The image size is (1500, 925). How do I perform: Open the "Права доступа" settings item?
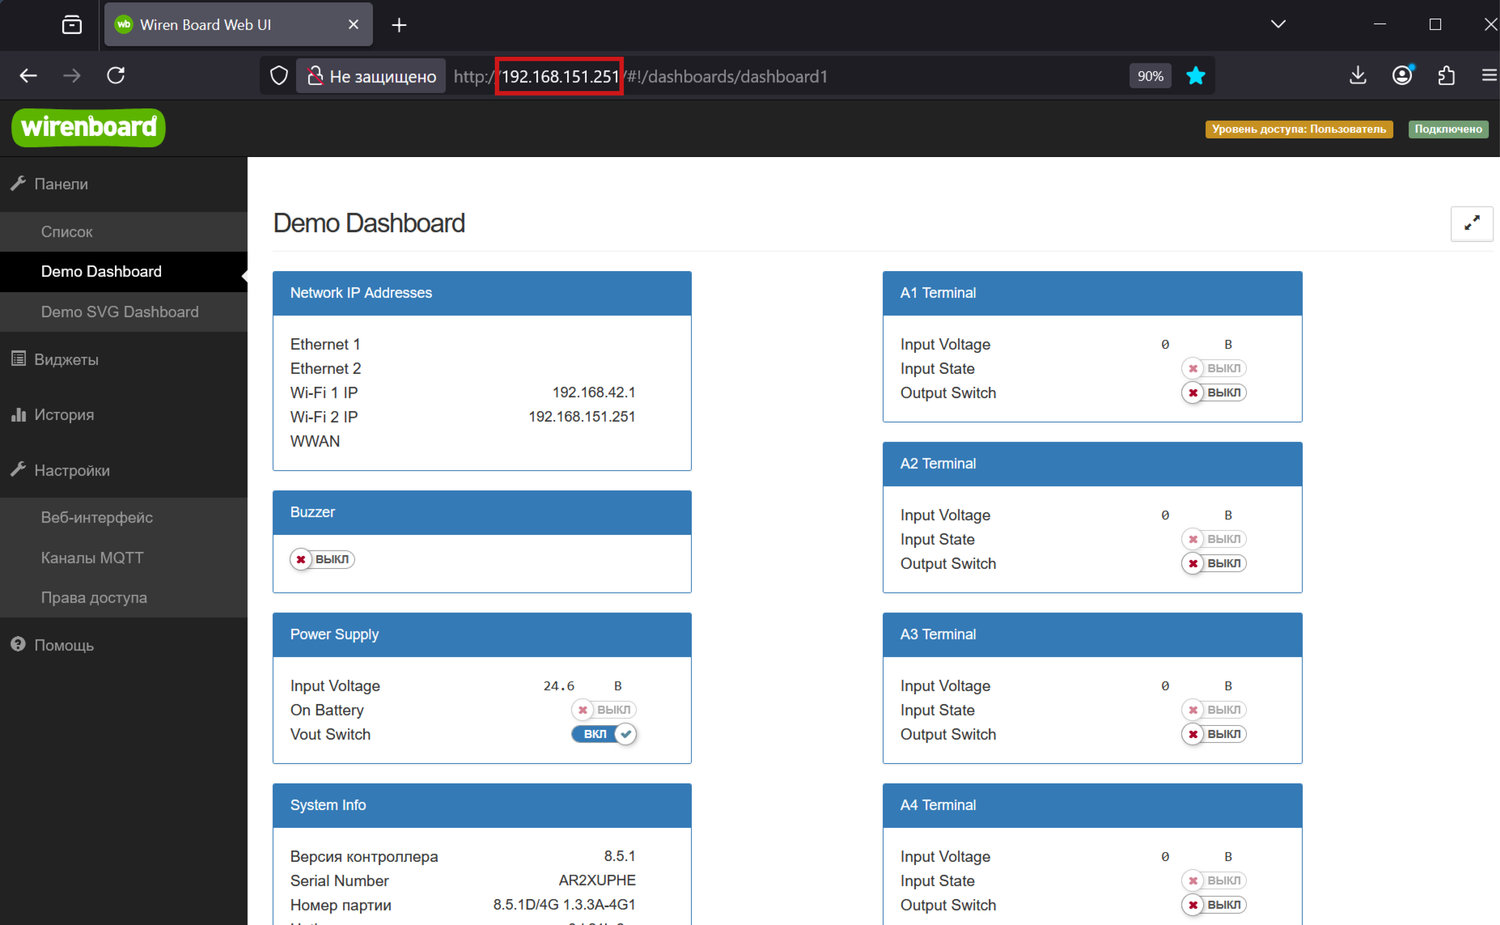pos(123,598)
